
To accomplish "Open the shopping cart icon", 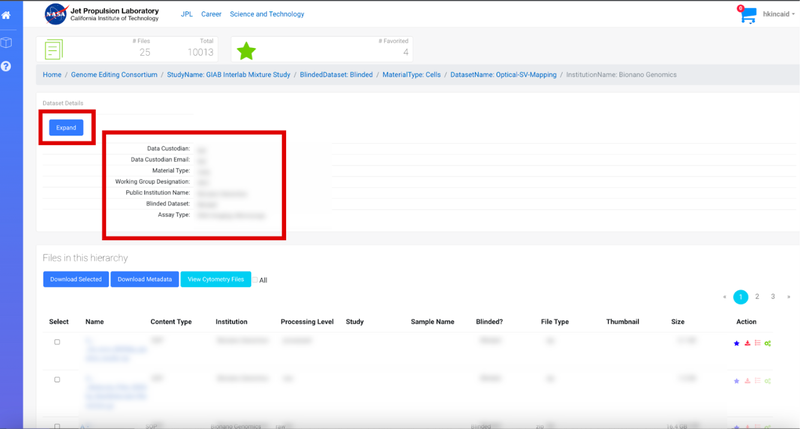I will pyautogui.click(x=747, y=15).
